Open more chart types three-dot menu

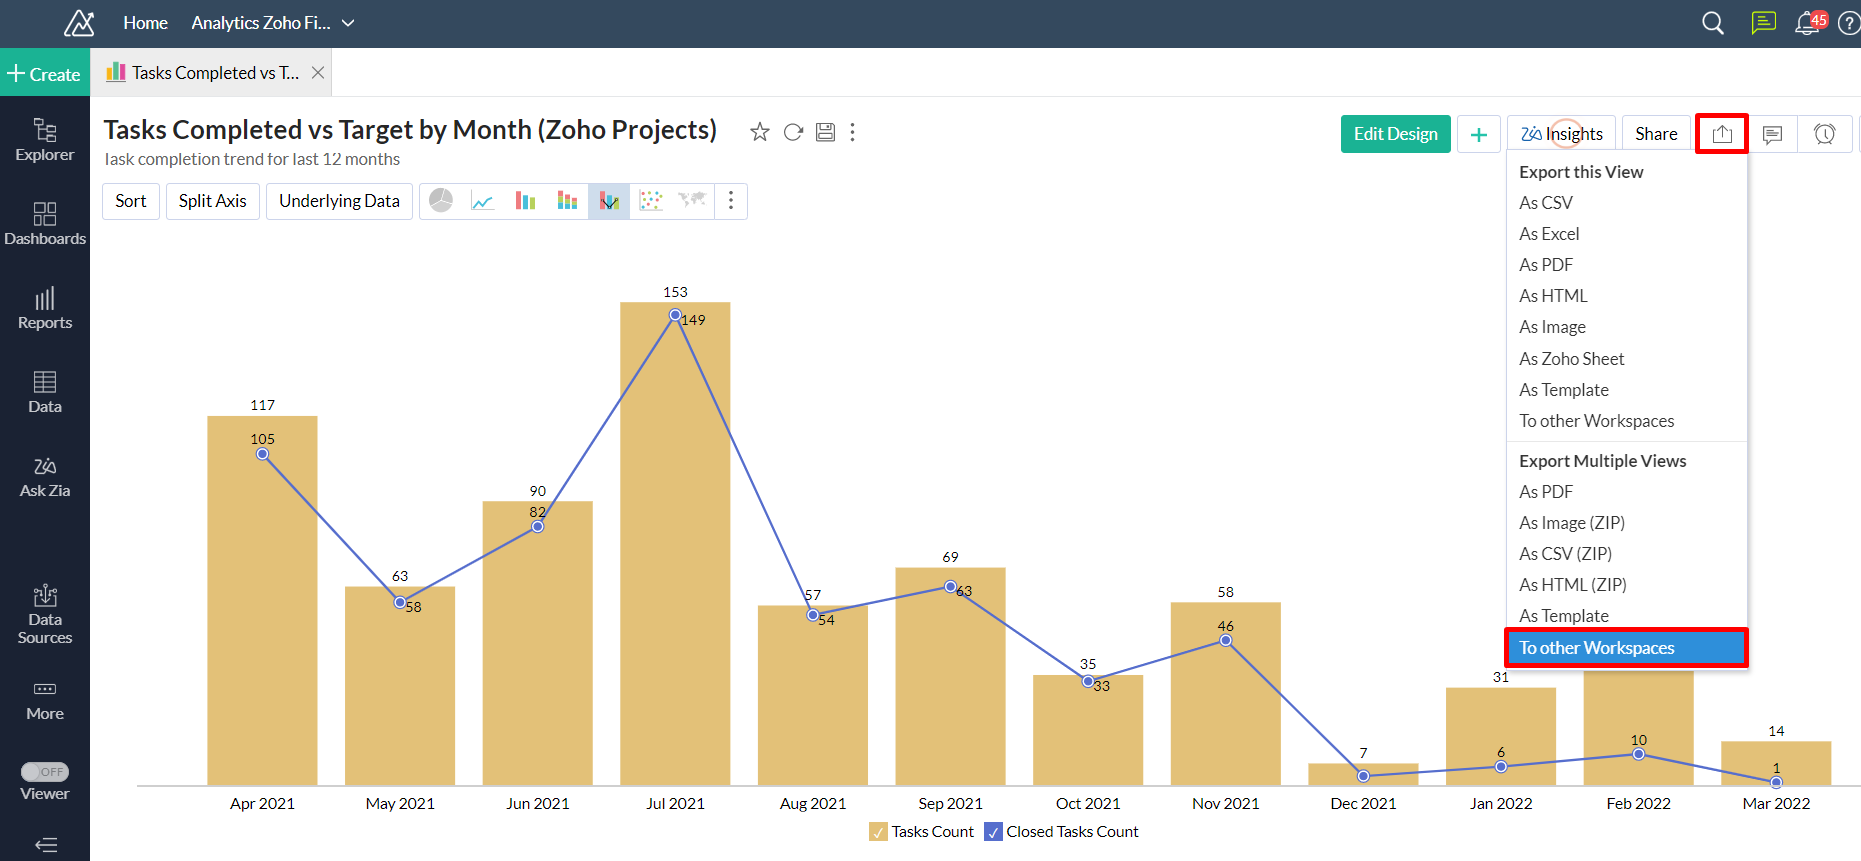point(731,201)
